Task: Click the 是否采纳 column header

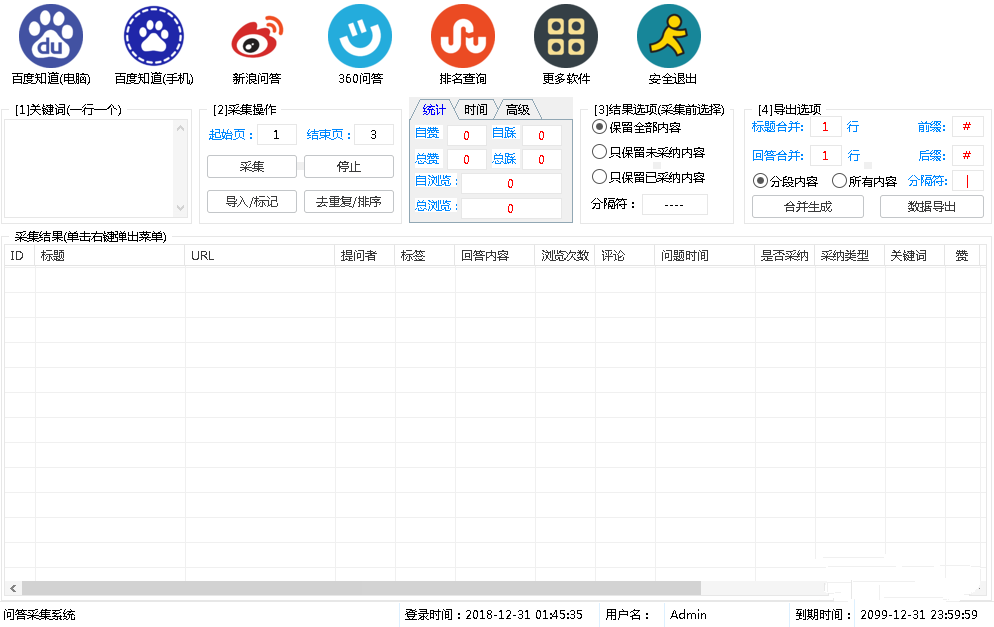Action: (785, 255)
